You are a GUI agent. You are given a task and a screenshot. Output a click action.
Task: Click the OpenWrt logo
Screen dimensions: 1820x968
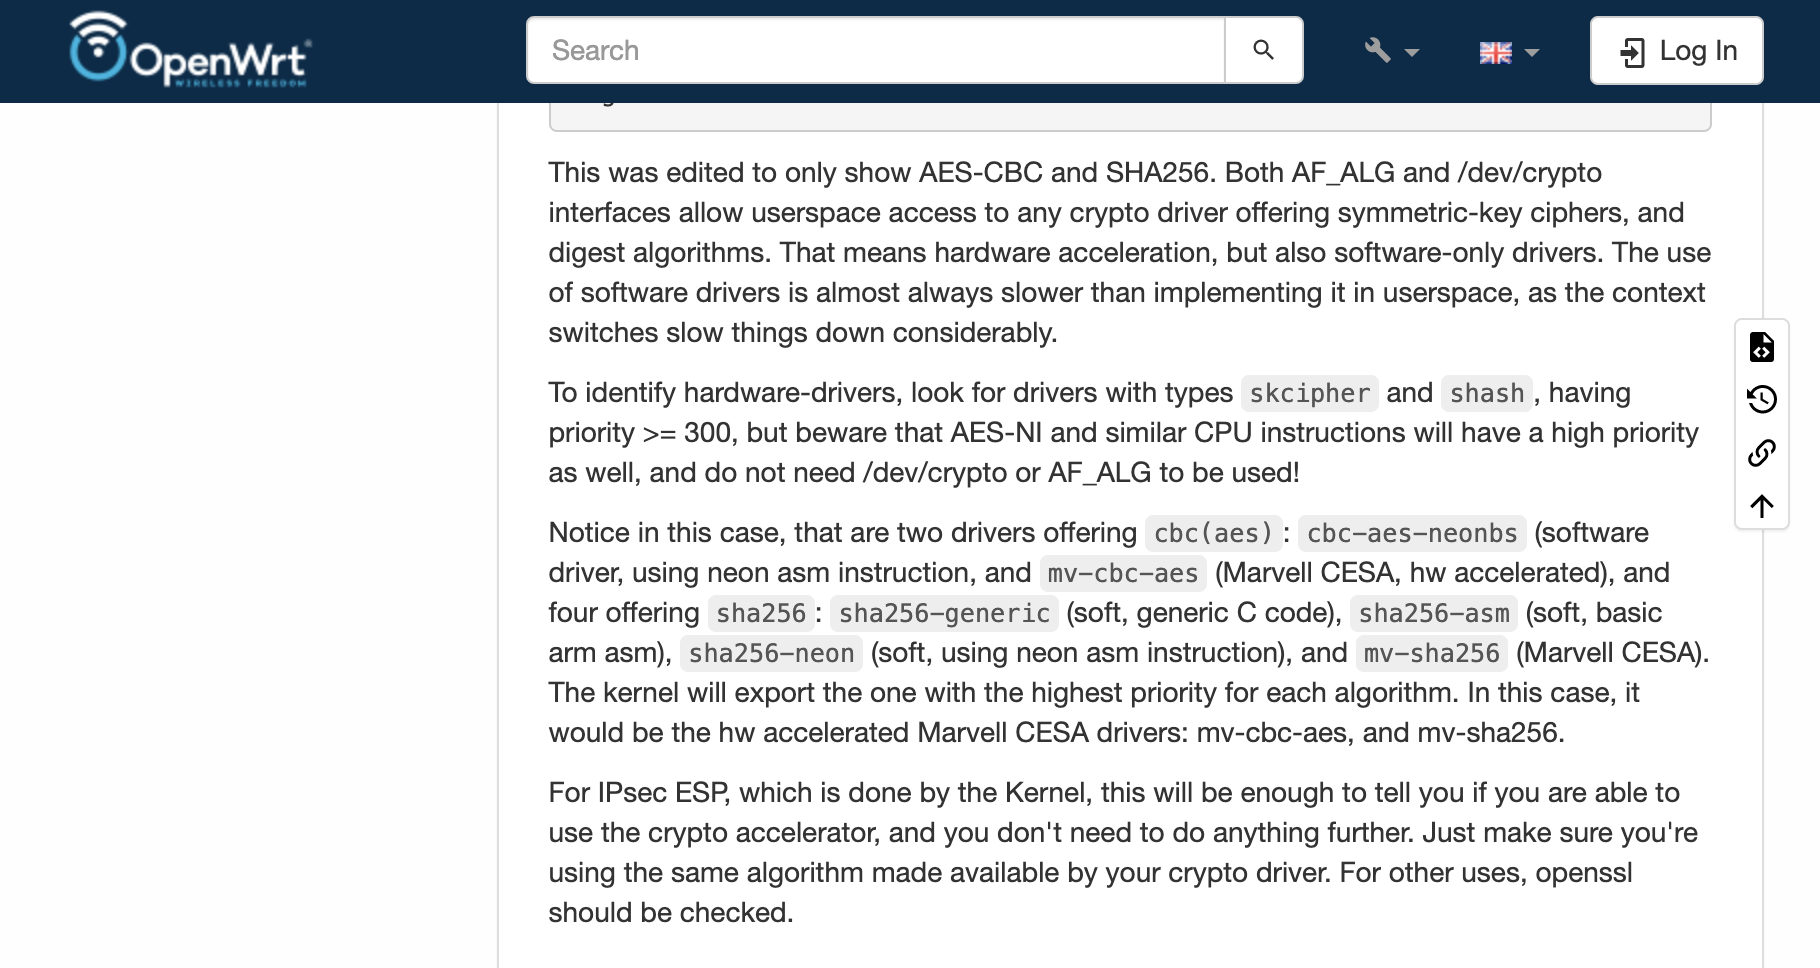(190, 51)
